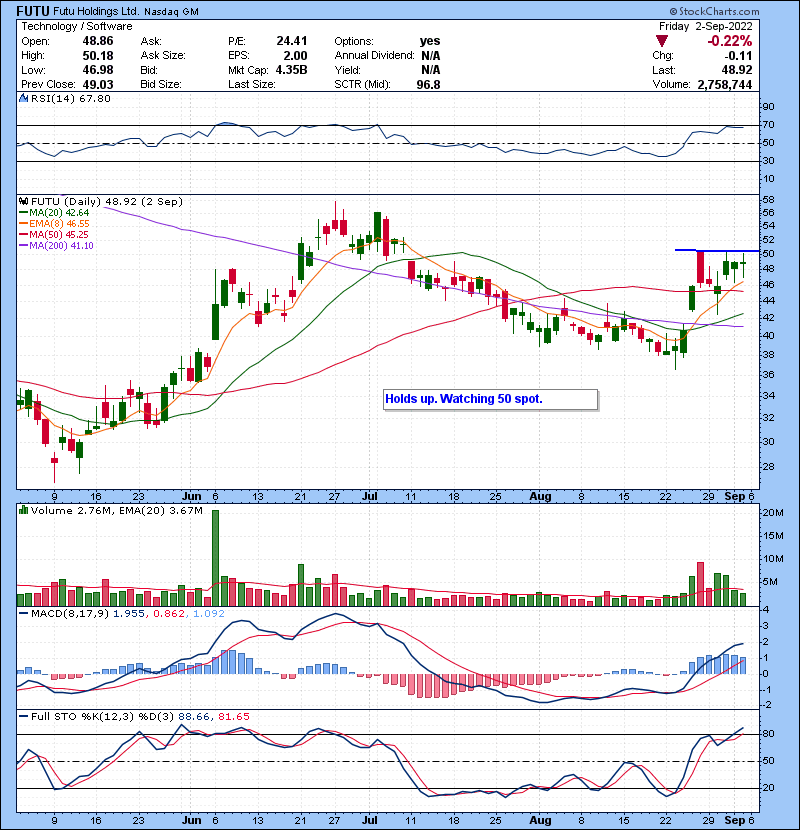Viewport: 800px width, 830px height.
Task: Click the -0.22% percent change
Action: click(x=730, y=41)
